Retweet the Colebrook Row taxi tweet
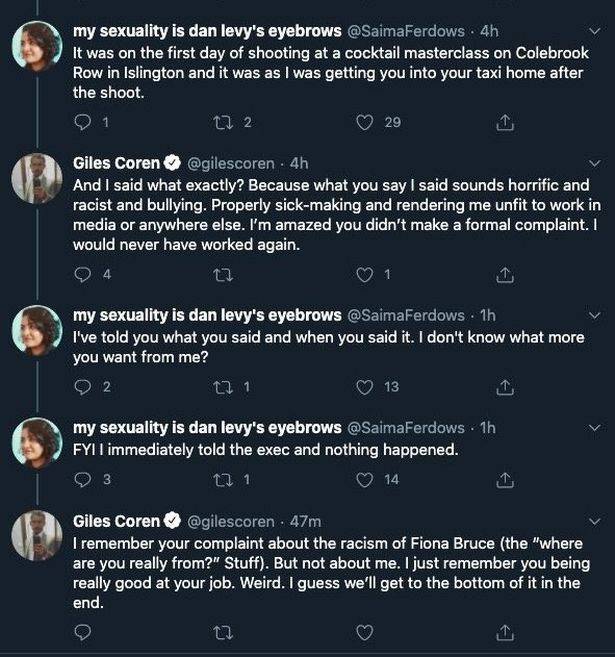Viewport: 615px width, 657px height. [223, 122]
